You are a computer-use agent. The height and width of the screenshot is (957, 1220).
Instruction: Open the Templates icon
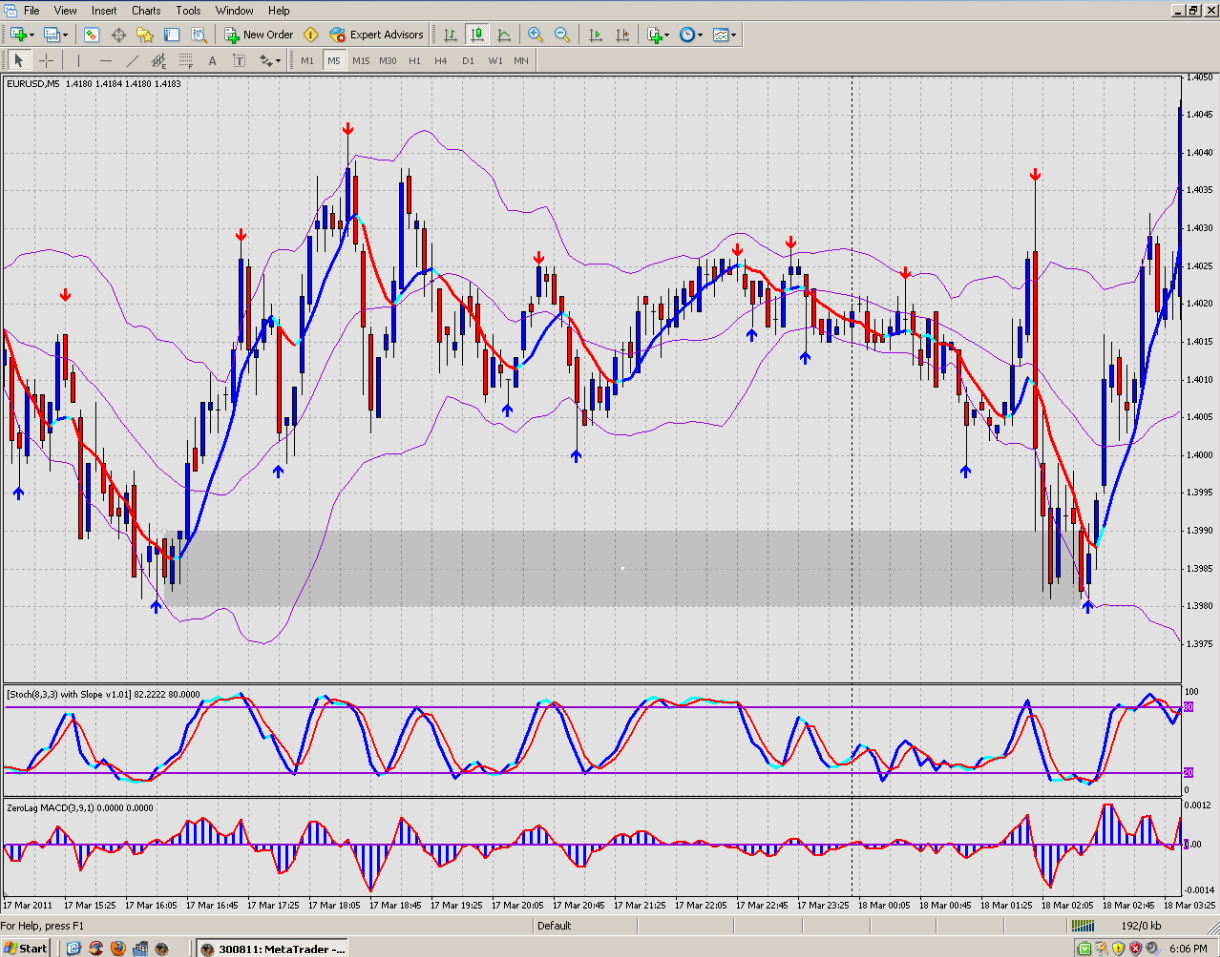(x=719, y=34)
